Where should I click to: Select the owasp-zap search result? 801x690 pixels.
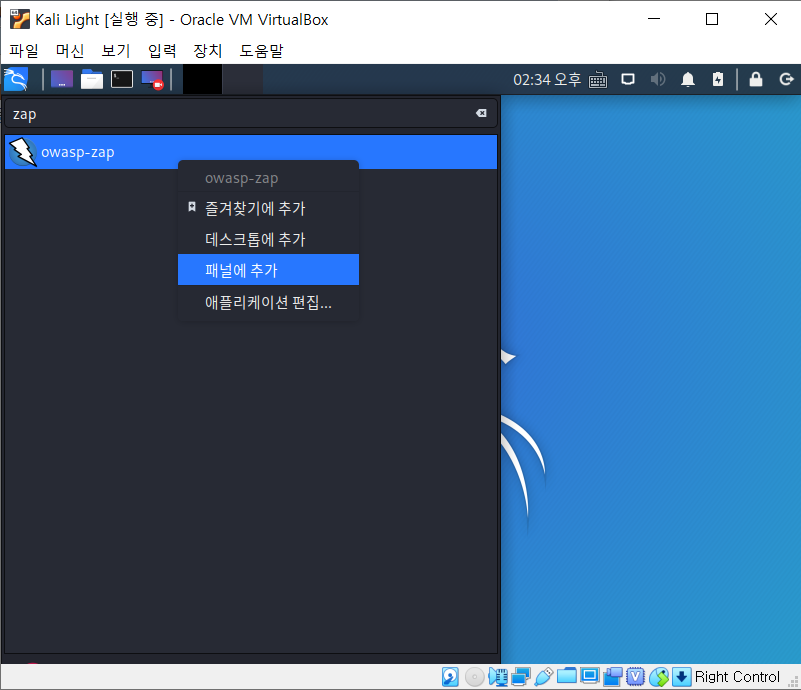(x=251, y=152)
